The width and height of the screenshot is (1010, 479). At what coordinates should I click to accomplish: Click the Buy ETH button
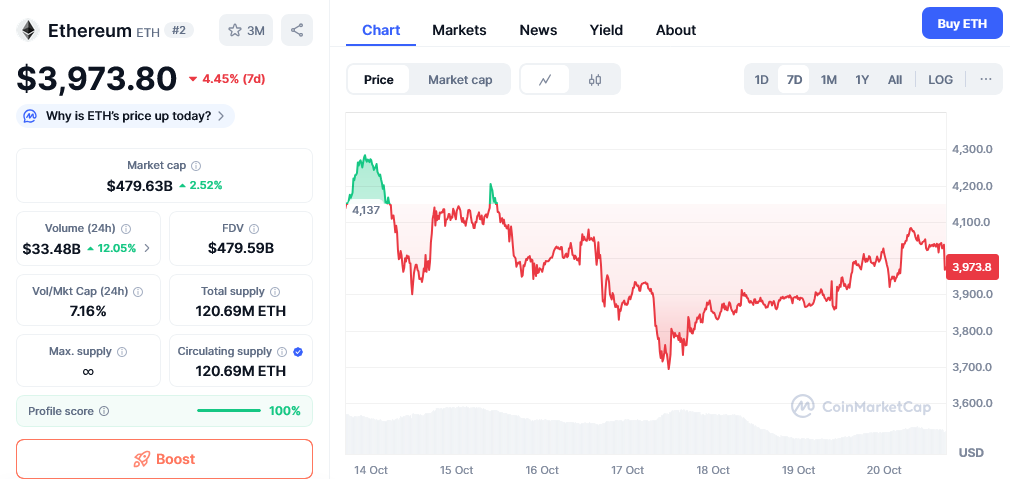961,23
